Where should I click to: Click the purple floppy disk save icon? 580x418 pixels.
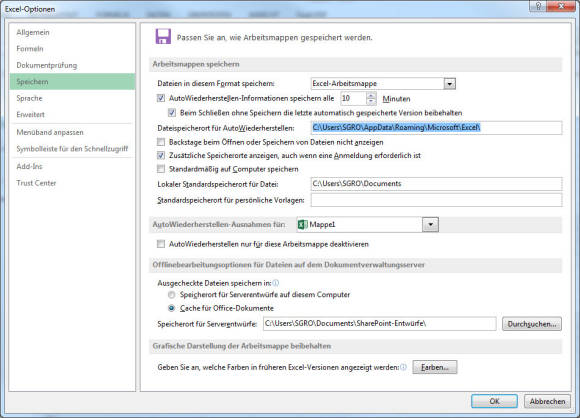point(163,36)
